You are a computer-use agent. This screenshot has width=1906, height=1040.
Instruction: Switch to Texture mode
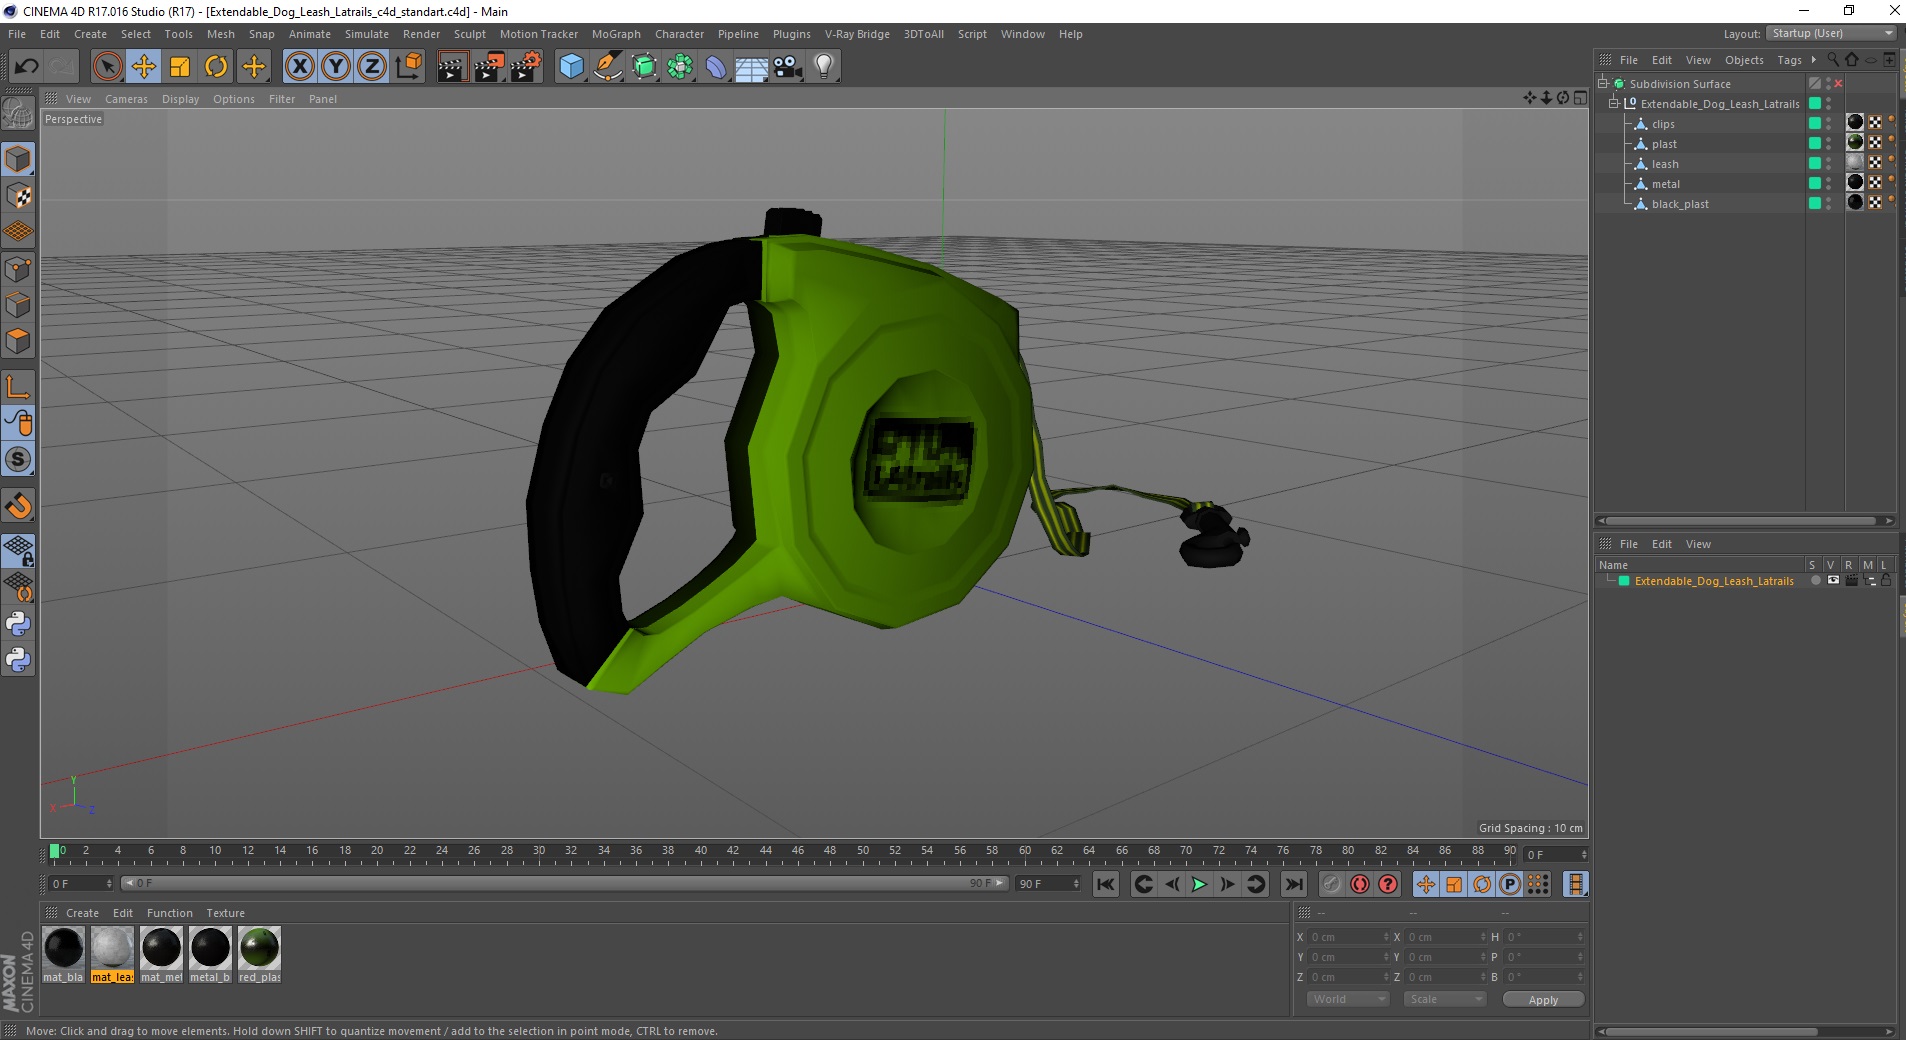point(18,196)
